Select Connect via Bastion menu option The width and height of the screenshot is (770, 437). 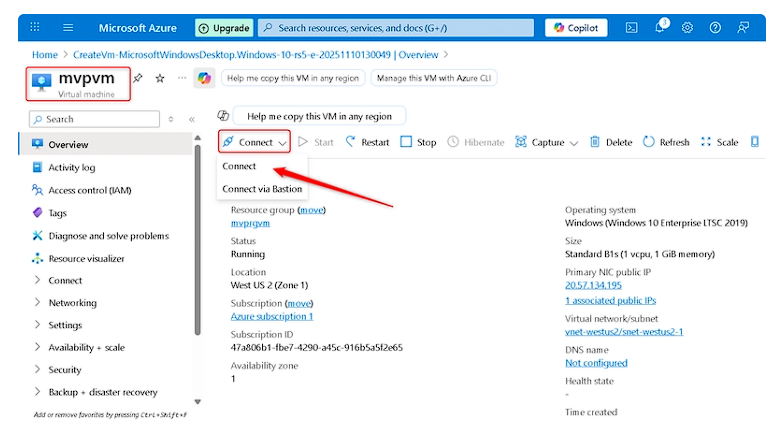click(x=261, y=189)
